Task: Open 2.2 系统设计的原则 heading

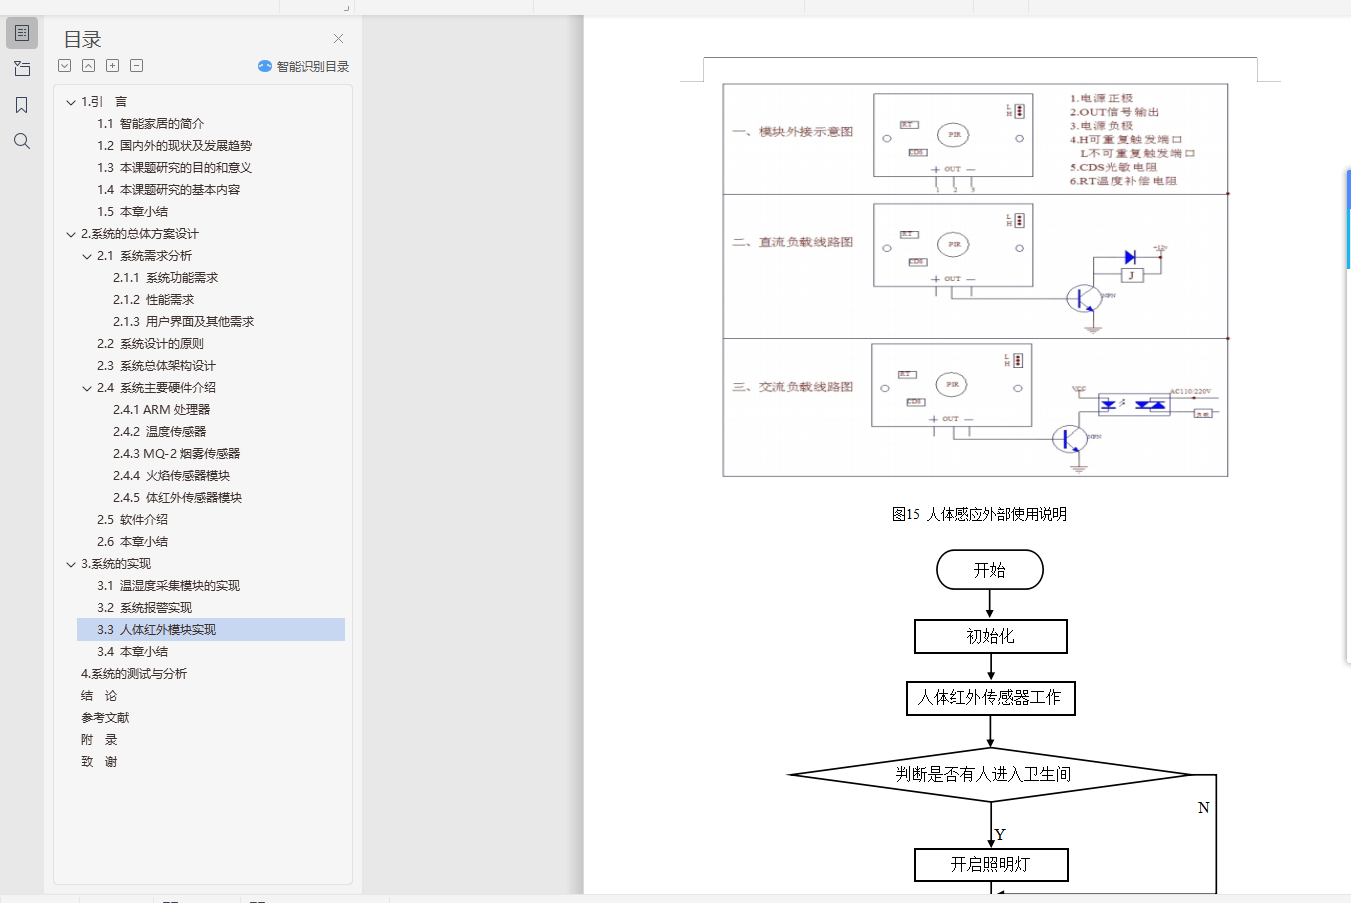Action: [x=150, y=344]
